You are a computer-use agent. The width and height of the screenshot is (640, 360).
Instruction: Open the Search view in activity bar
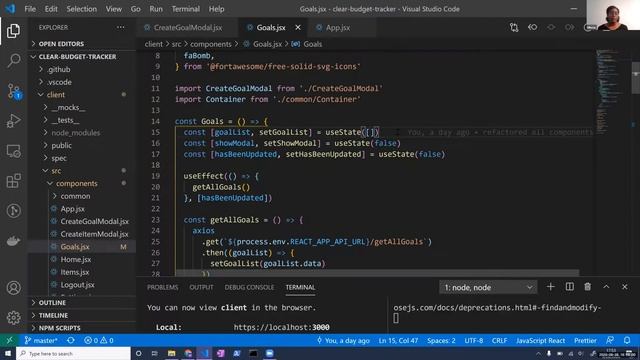pos(13,60)
